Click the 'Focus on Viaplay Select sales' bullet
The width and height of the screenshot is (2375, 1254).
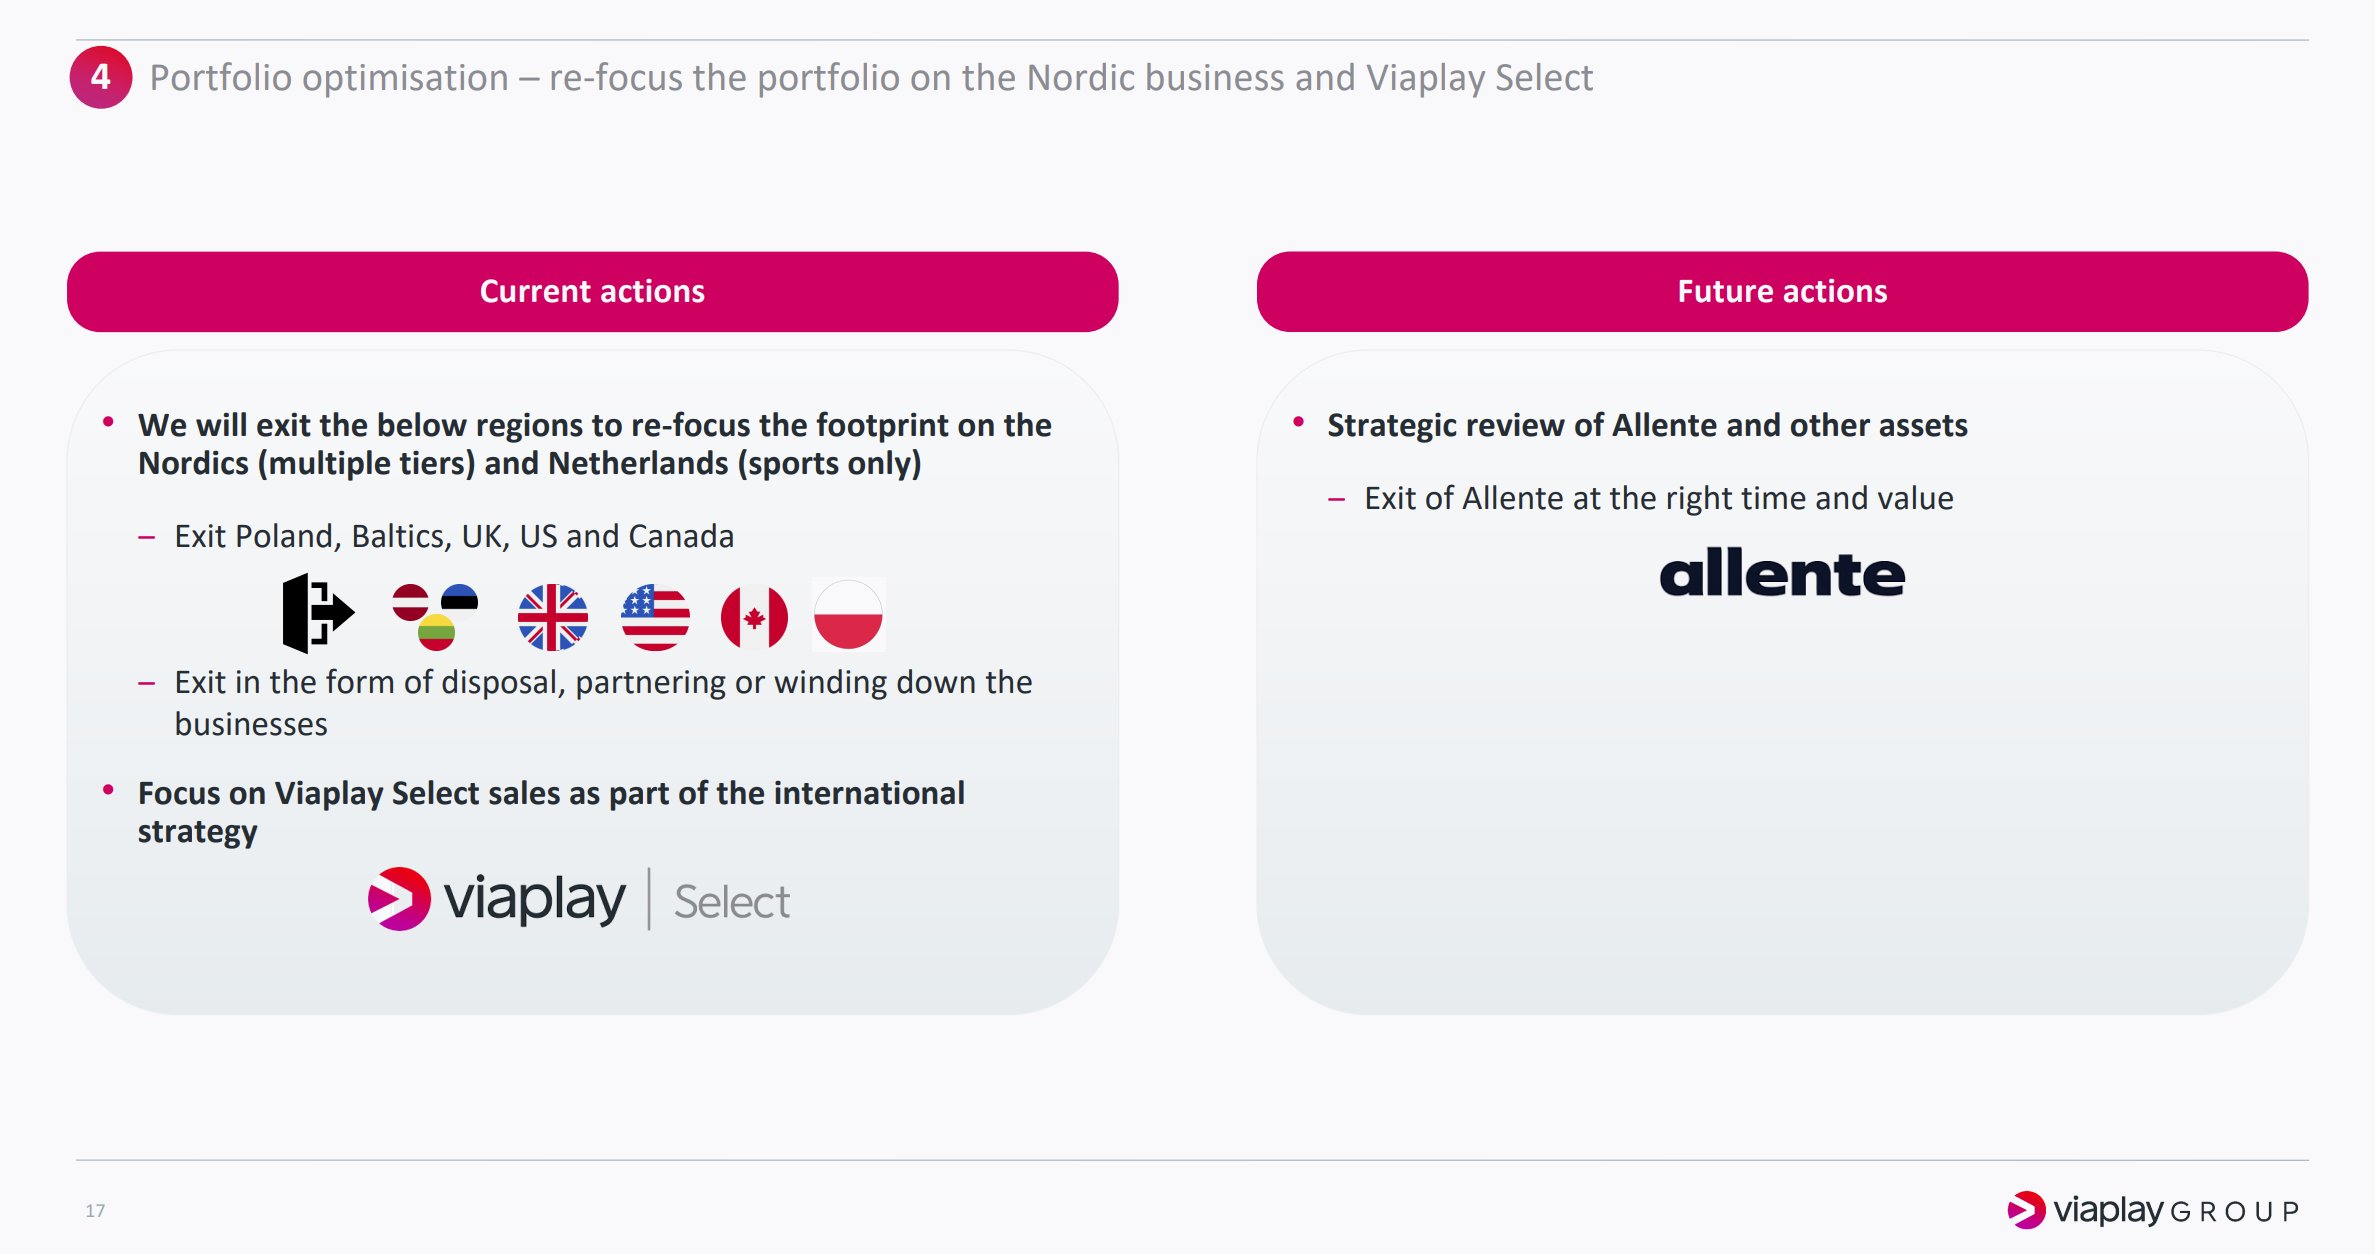551,812
